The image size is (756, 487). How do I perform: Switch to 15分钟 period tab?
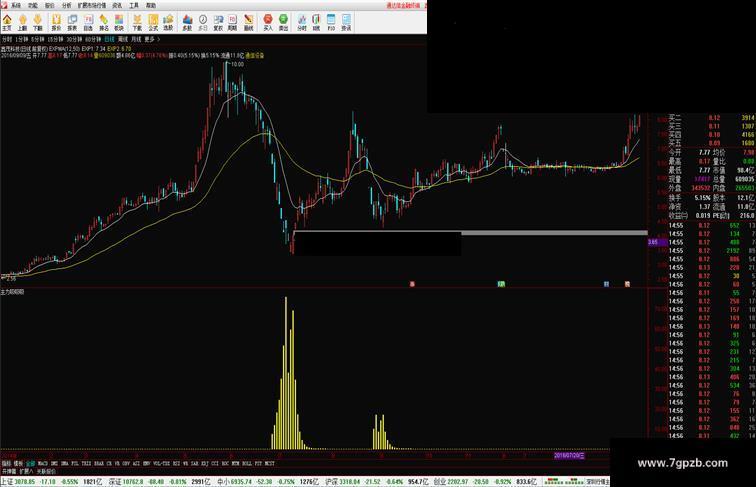point(55,39)
